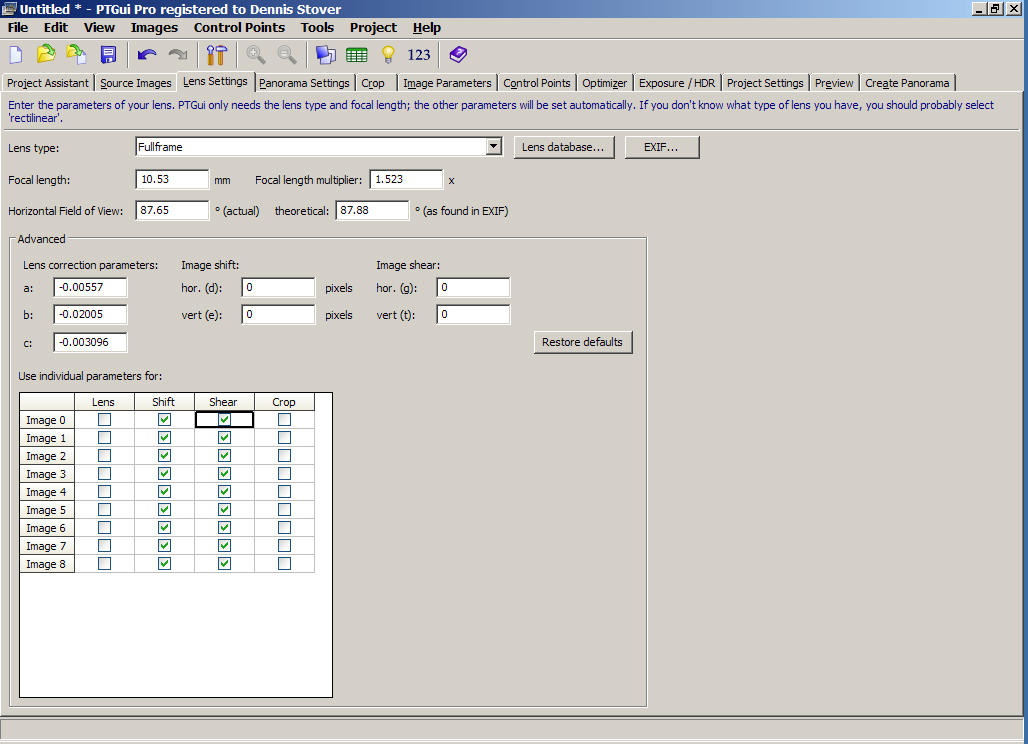Viewport: 1028px width, 744px height.
Task: Click the Focal length multiplier field
Action: [x=406, y=180]
